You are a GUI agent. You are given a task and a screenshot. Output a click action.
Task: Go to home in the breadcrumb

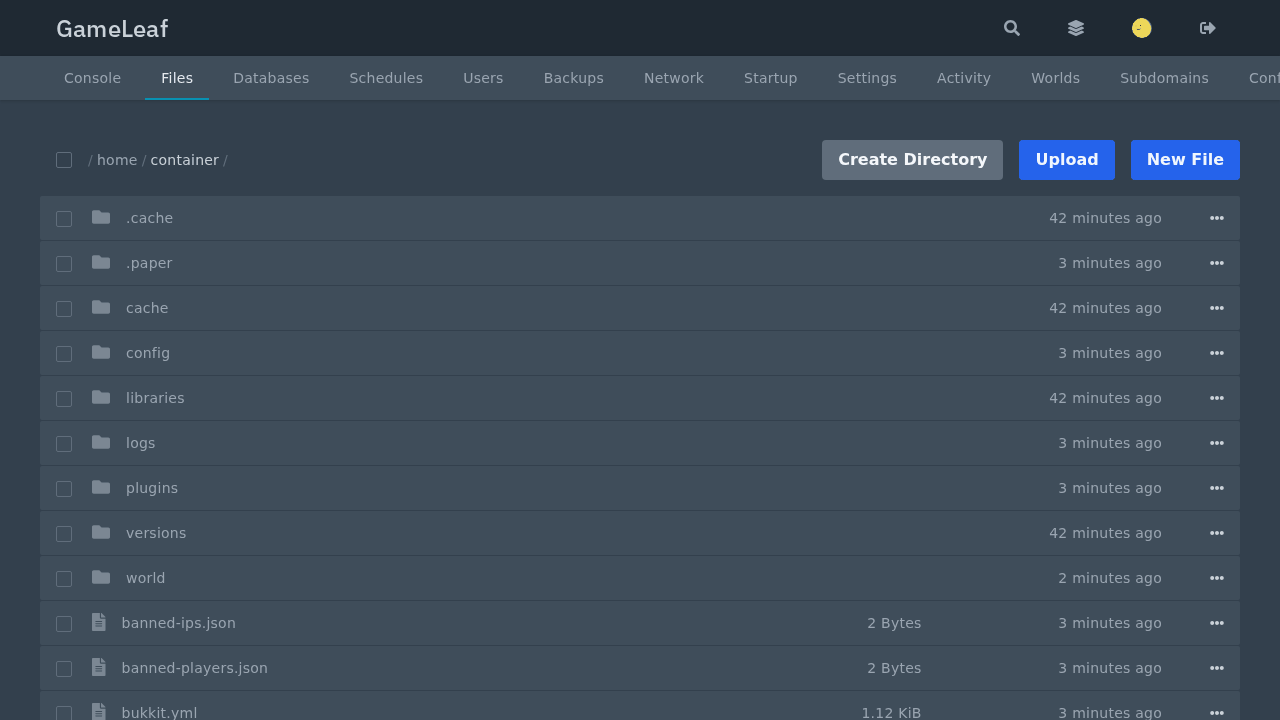pyautogui.click(x=117, y=160)
